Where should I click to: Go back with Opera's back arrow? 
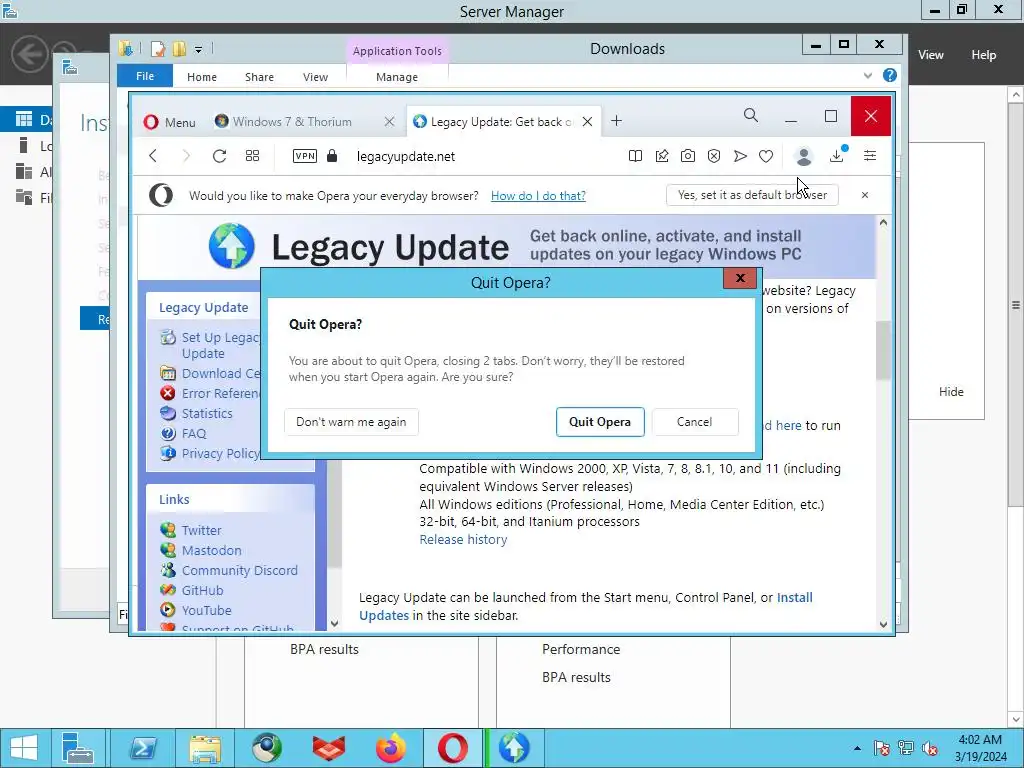click(153, 156)
